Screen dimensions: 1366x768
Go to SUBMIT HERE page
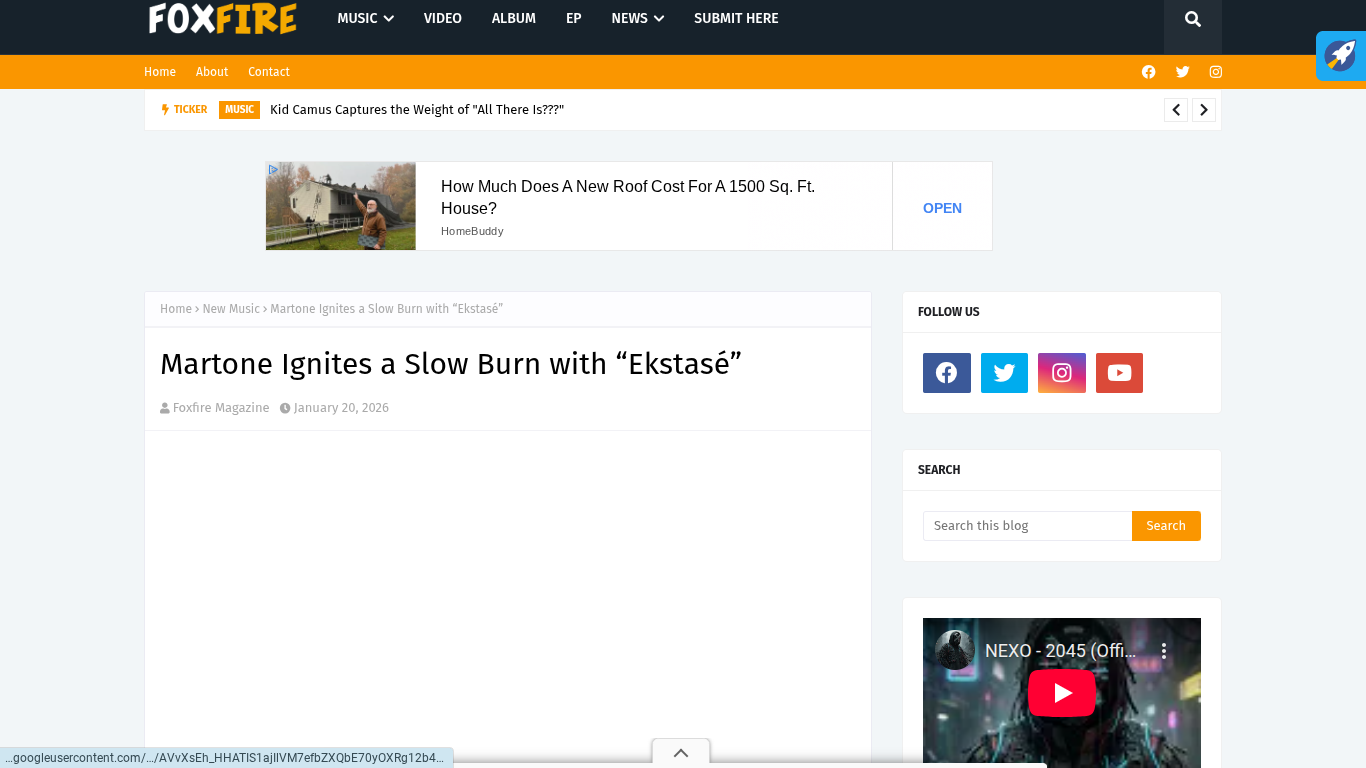coord(736,19)
